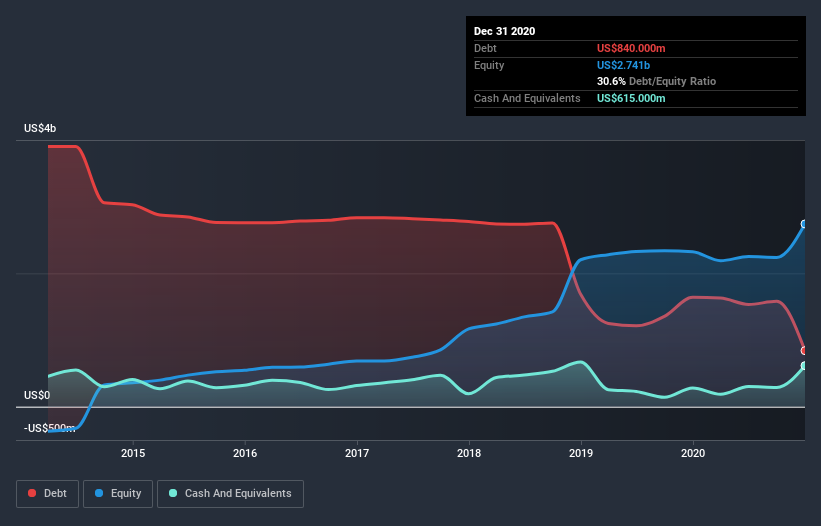This screenshot has width=821, height=526.
Task: Click the US$2.741b equity value
Action: coord(623,65)
